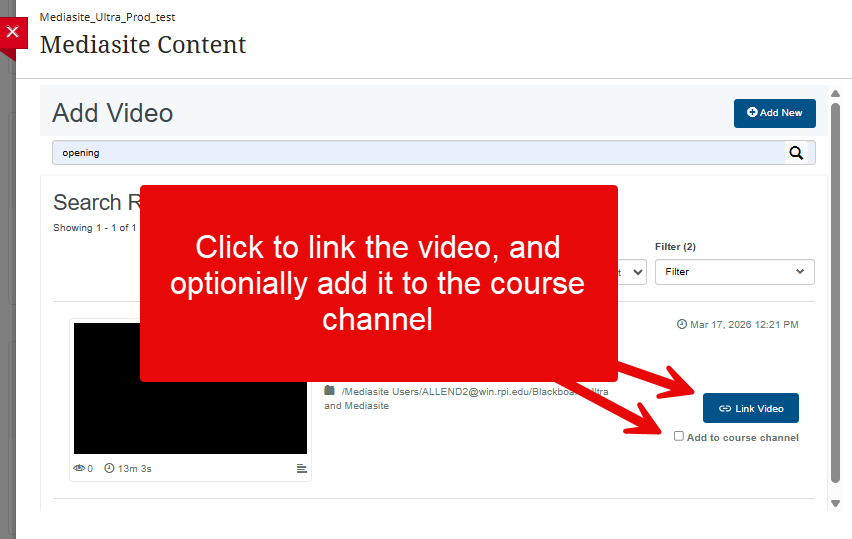Click the vertical scrollbar thumb

836,292
